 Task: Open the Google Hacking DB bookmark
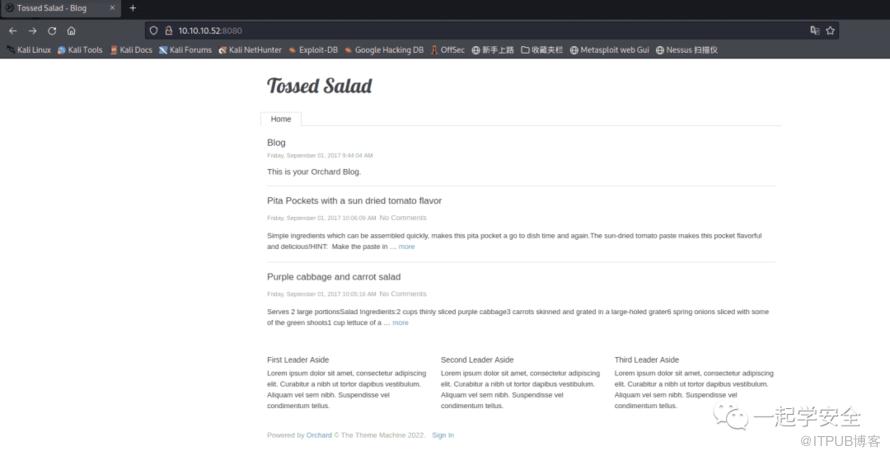click(384, 50)
